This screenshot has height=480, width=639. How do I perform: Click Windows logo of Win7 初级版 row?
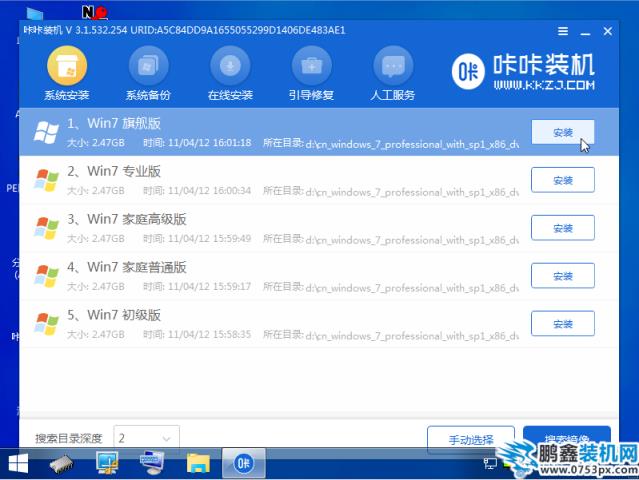pyautogui.click(x=46, y=324)
